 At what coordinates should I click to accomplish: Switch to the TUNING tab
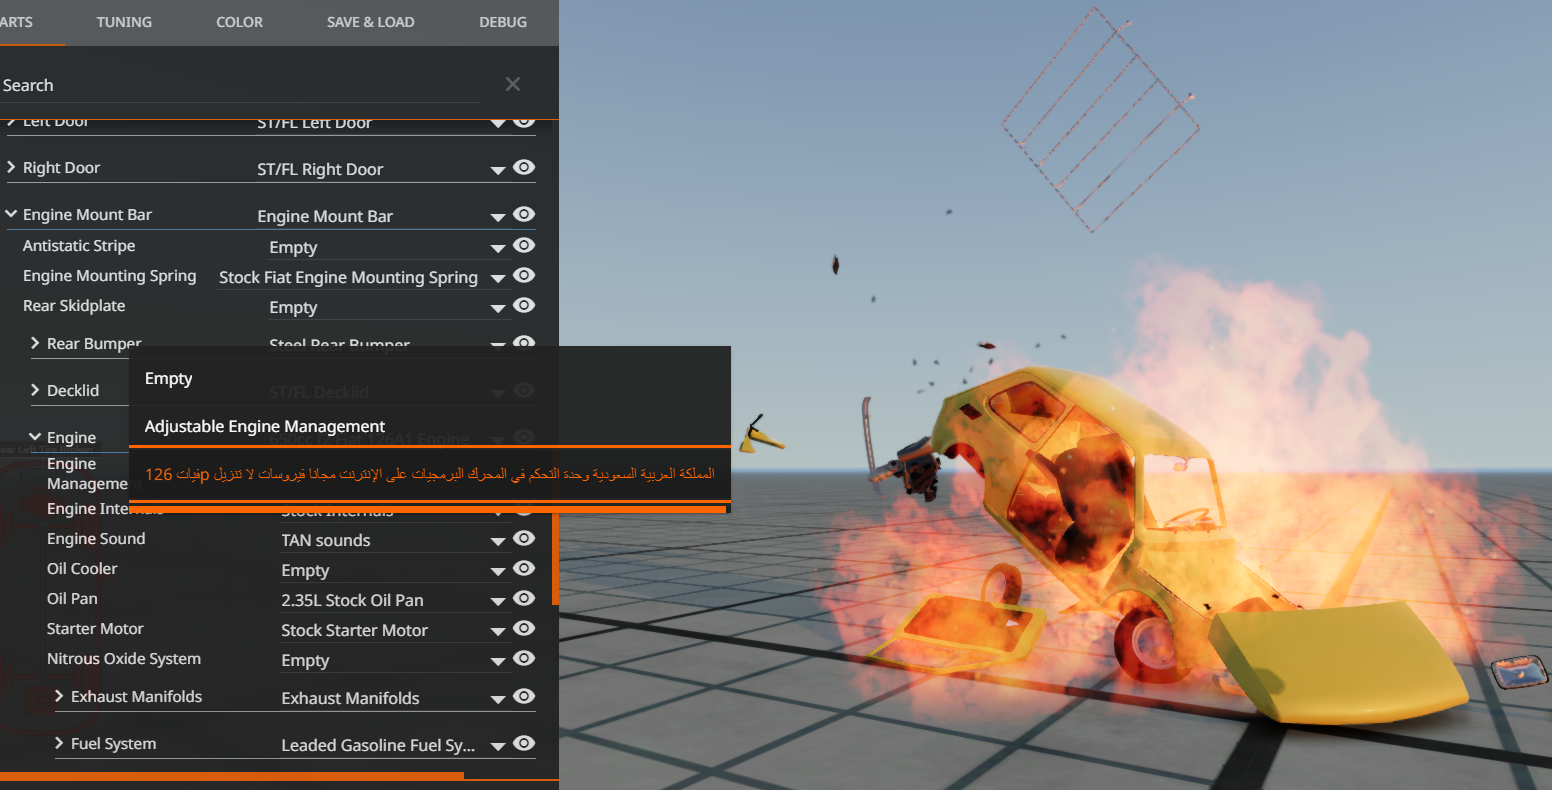(x=124, y=22)
